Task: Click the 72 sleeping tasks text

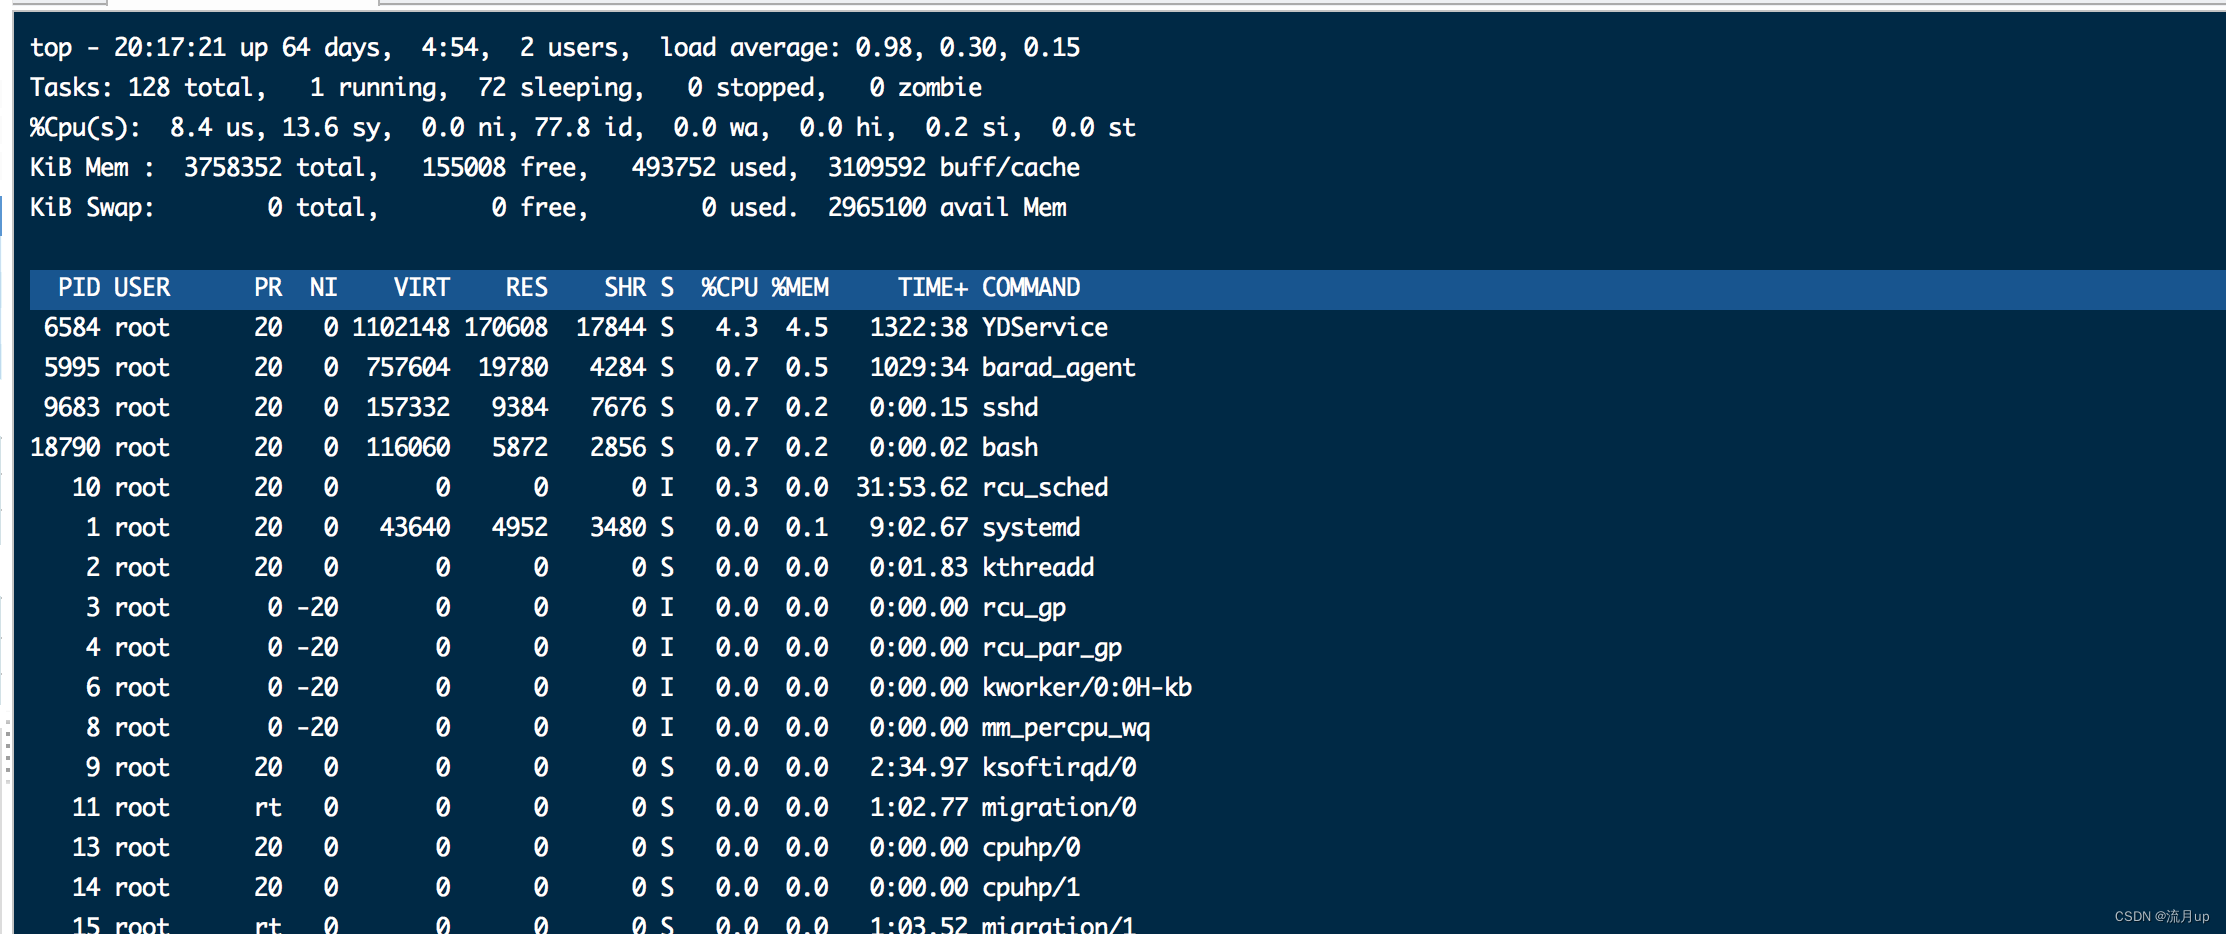Action: (x=561, y=88)
